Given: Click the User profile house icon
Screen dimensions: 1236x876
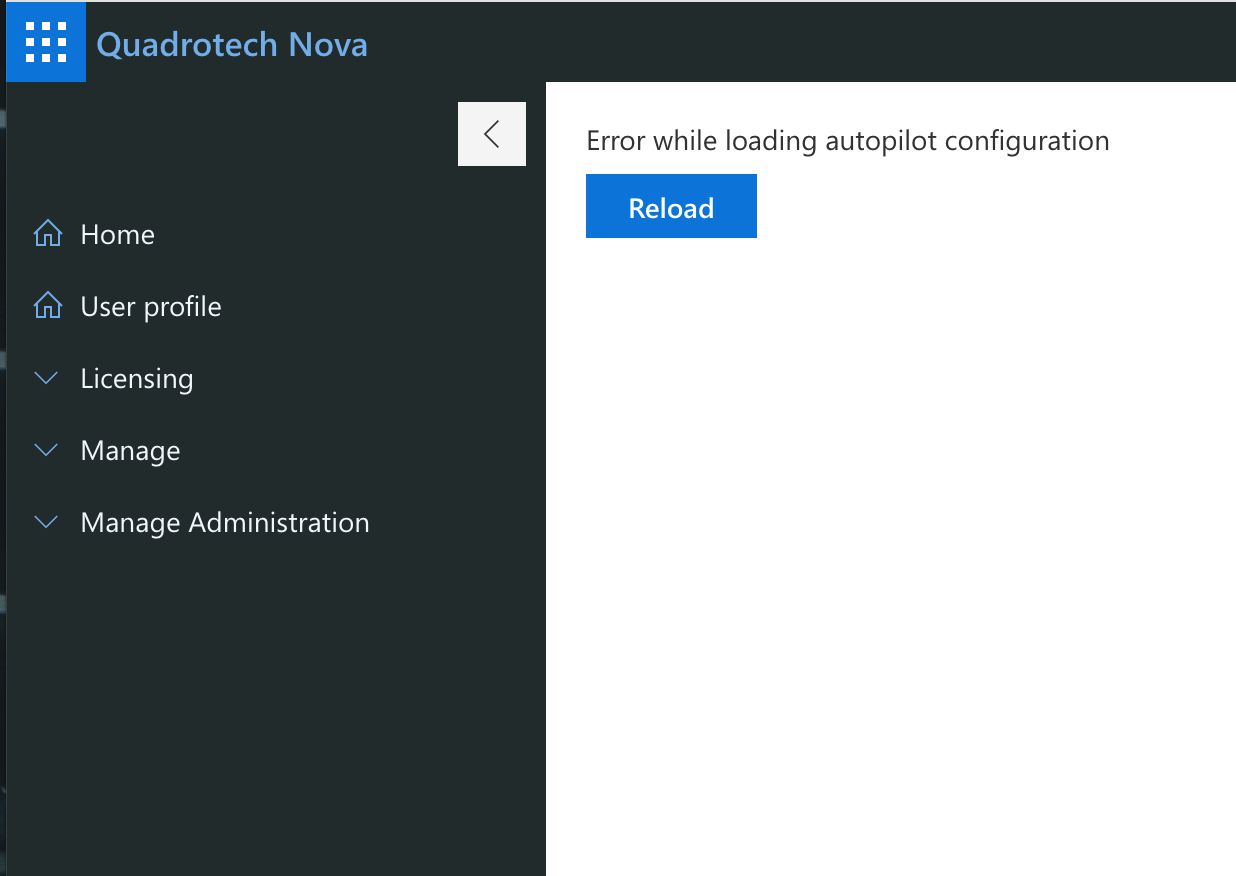Looking at the screenshot, I should (47, 307).
